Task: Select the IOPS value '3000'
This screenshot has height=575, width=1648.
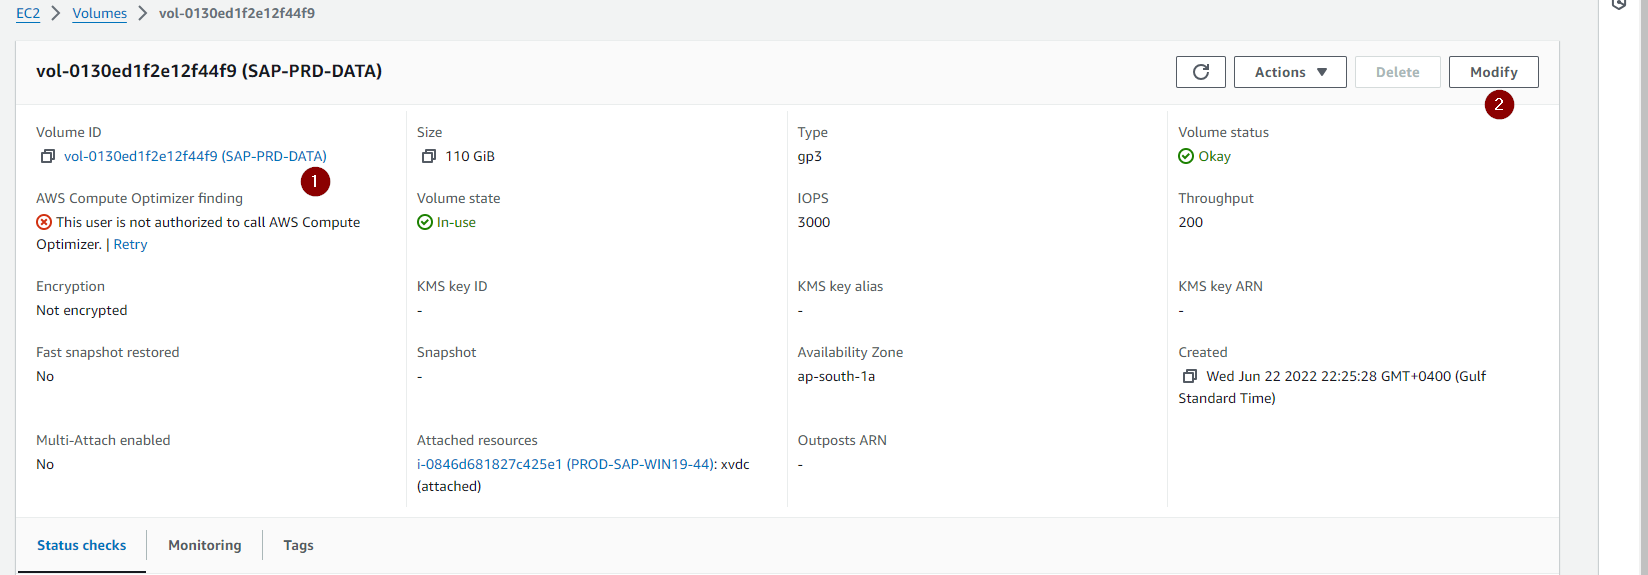Action: point(814,222)
